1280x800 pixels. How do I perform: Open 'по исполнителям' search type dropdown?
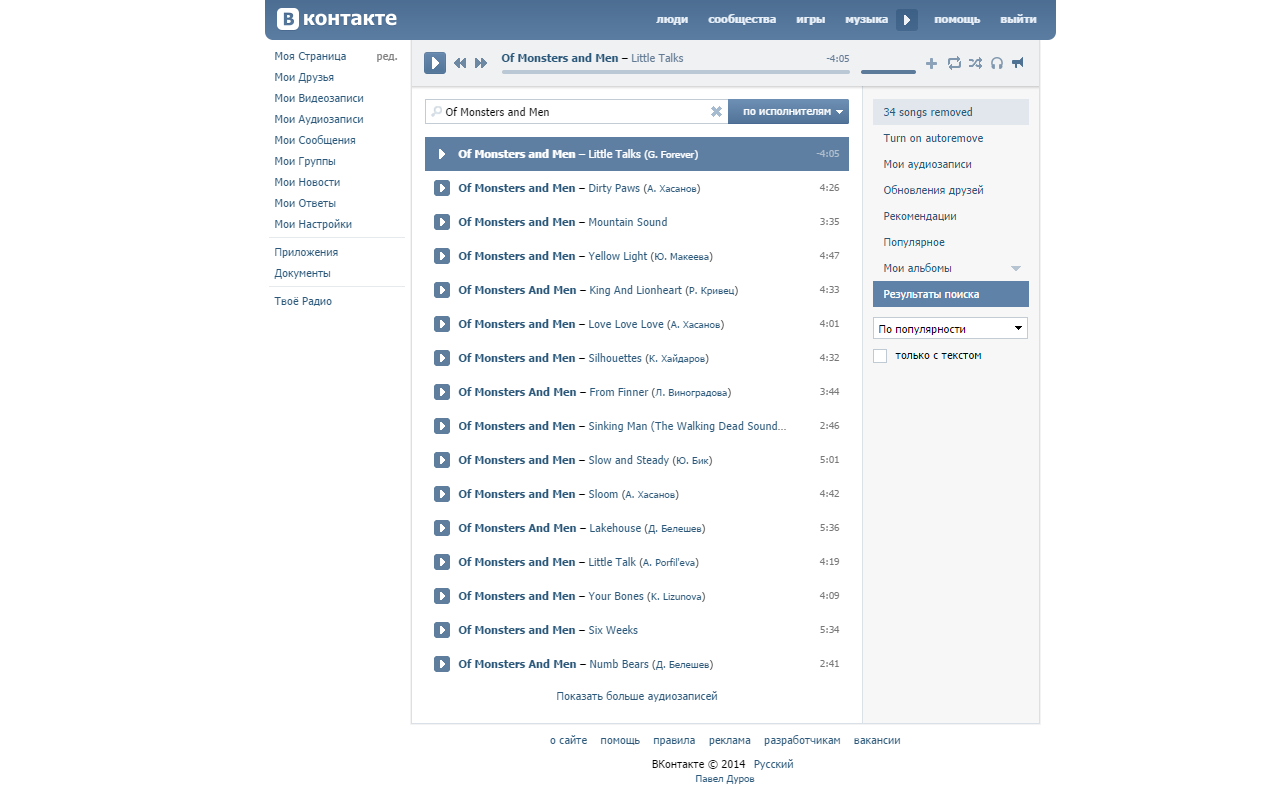789,112
